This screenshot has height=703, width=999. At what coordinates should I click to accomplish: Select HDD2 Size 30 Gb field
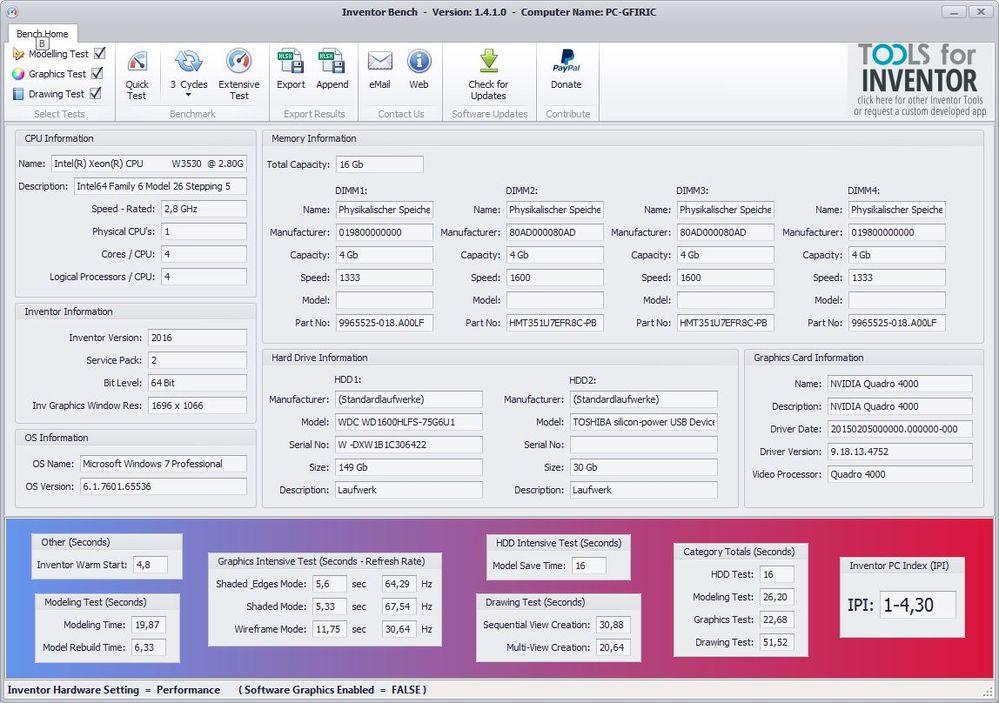tap(643, 467)
